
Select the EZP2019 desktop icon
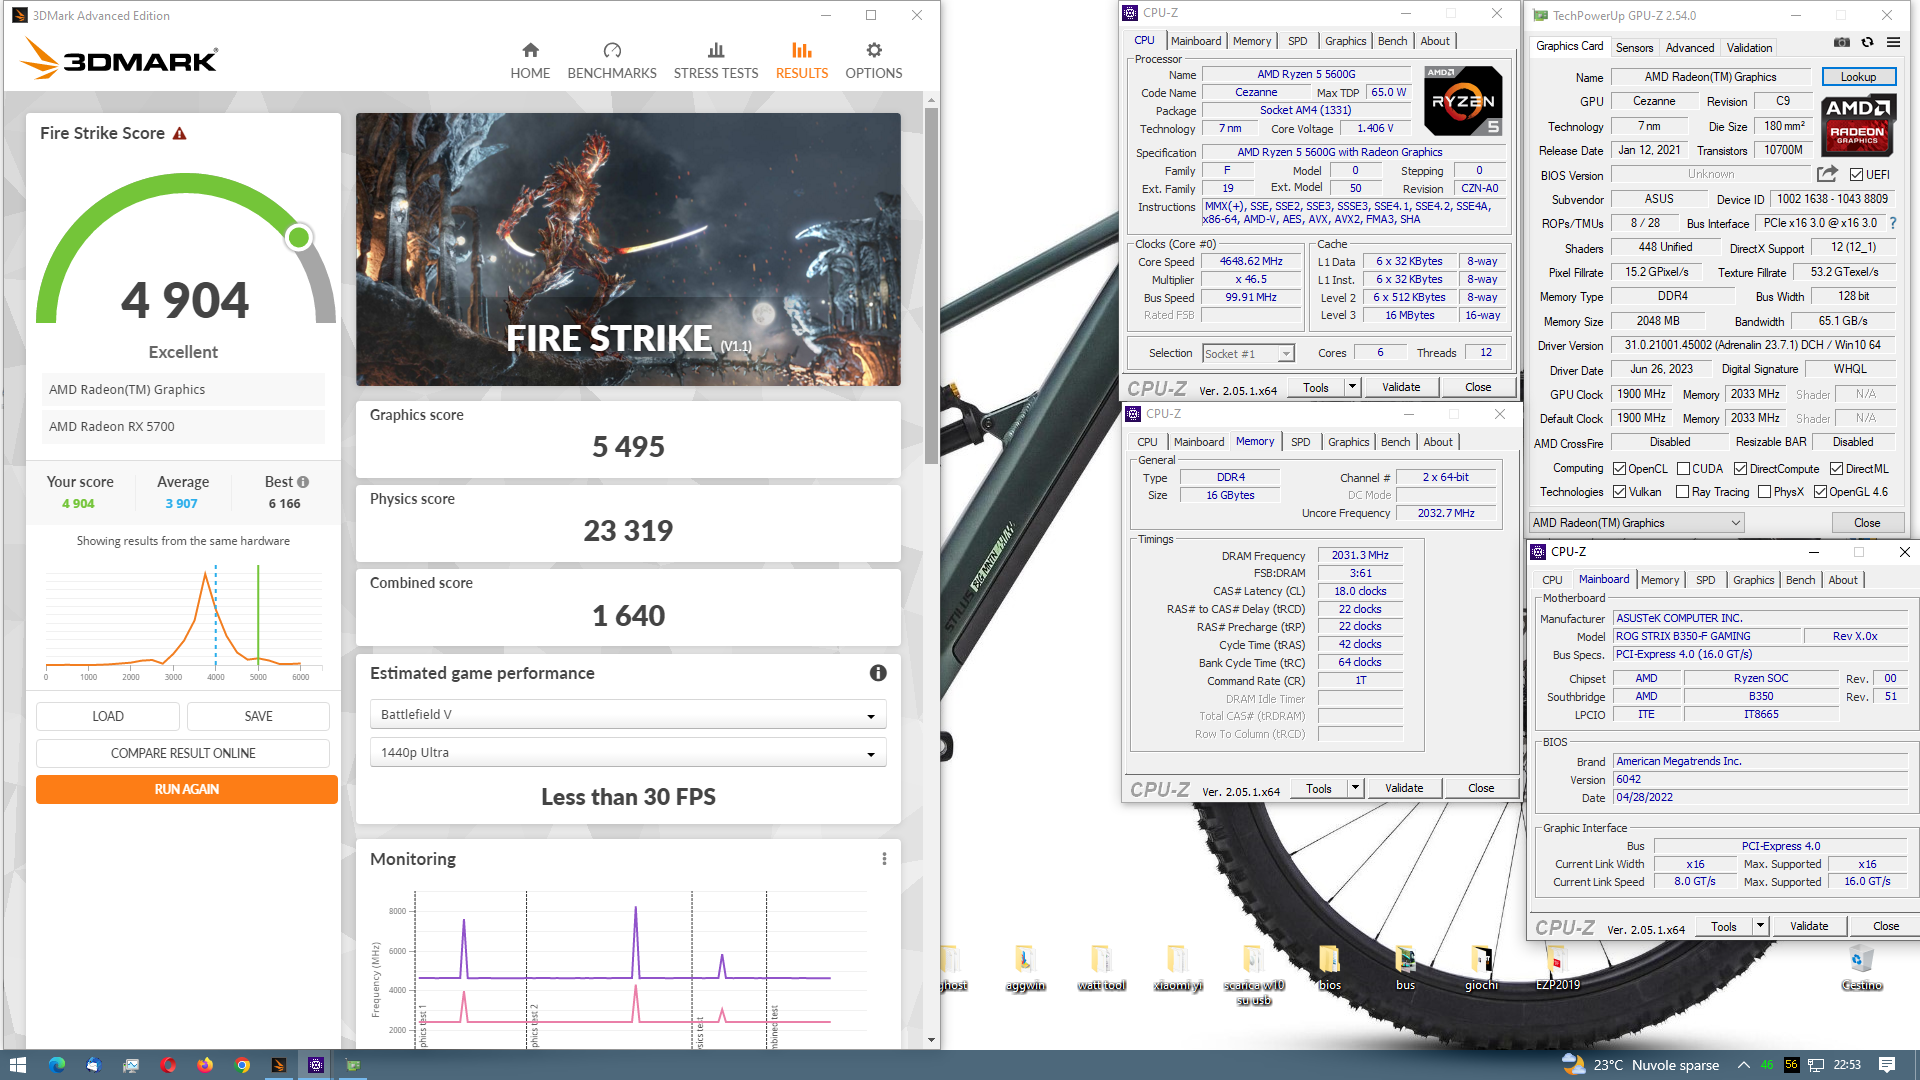(1557, 968)
